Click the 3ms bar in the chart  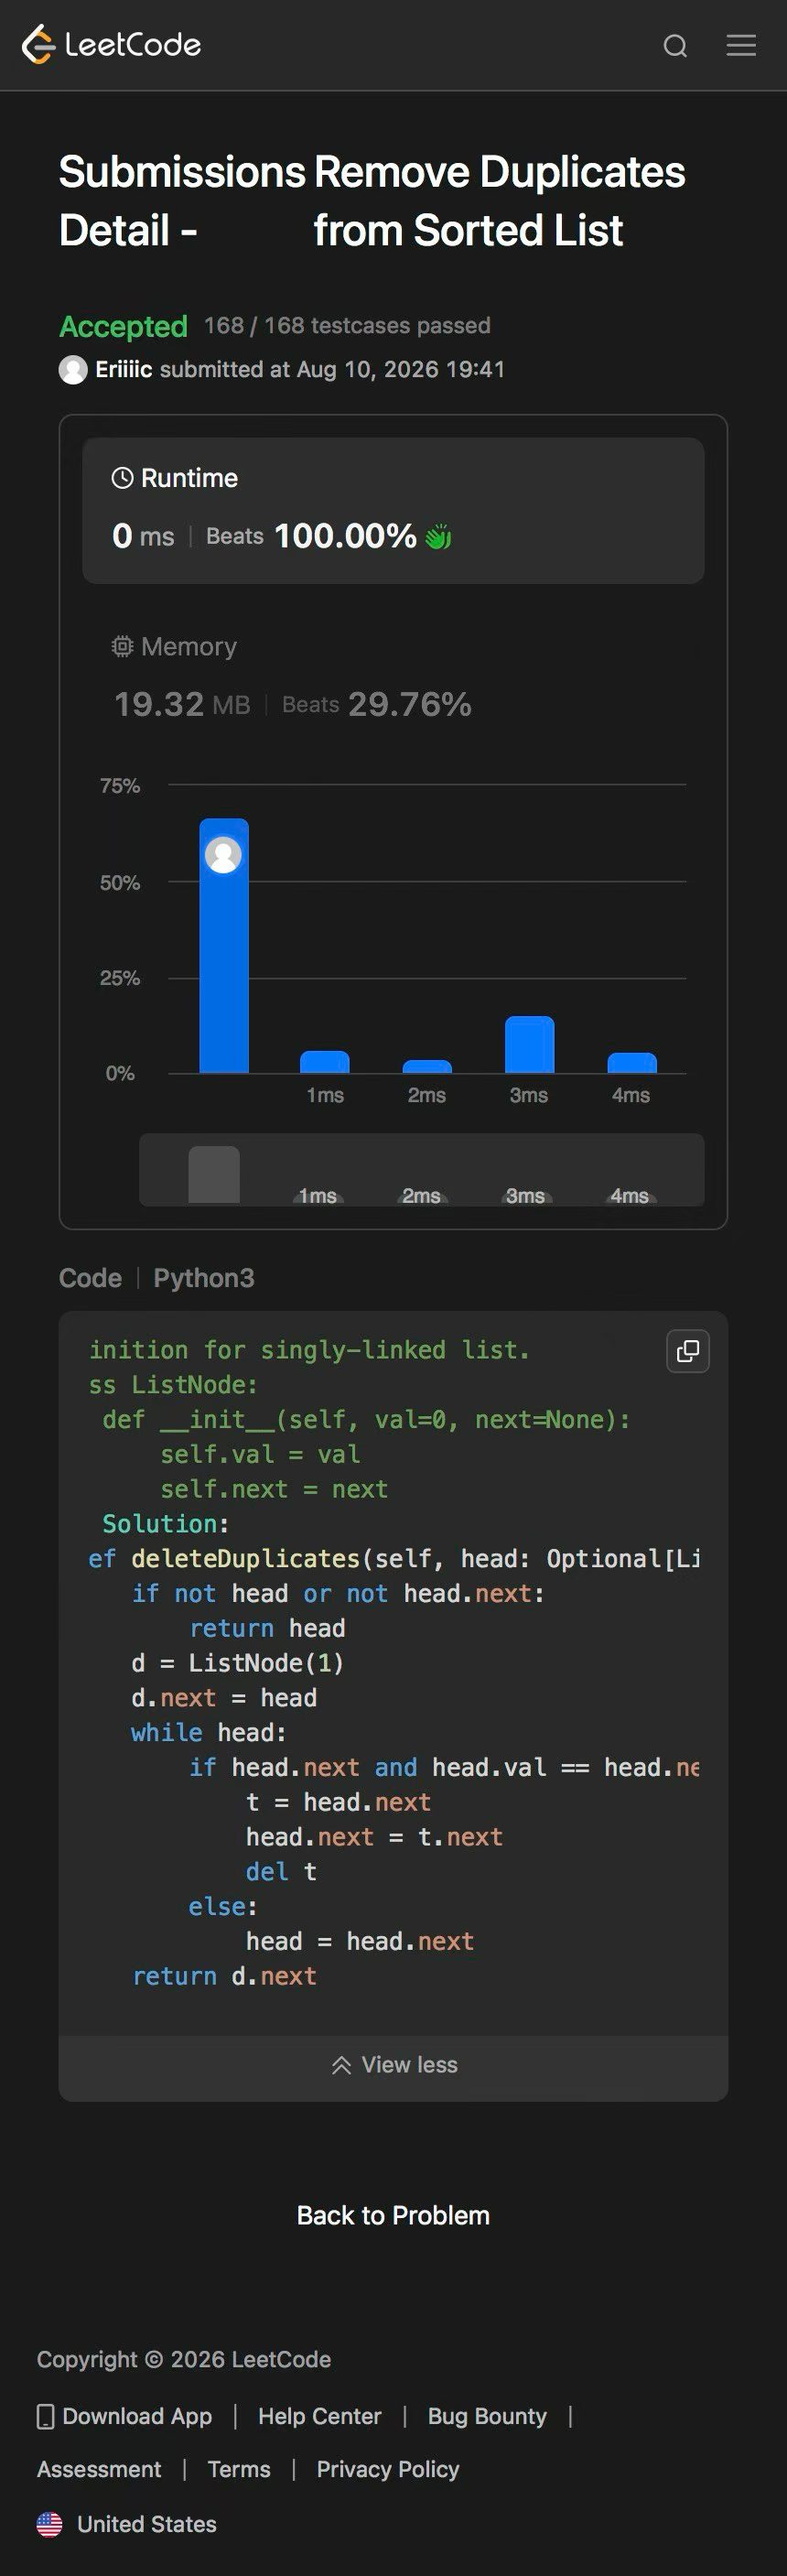[x=529, y=1044]
